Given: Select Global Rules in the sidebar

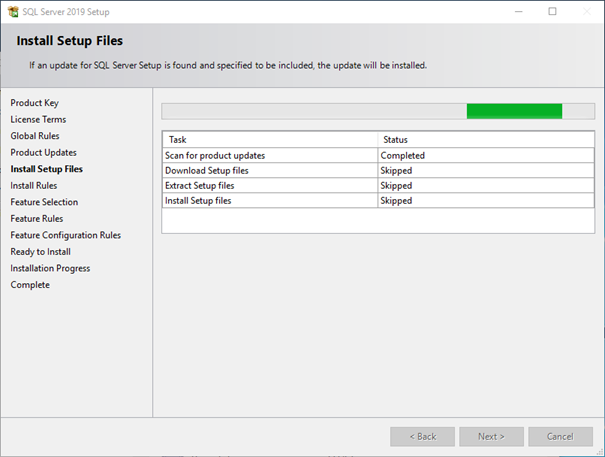Looking at the screenshot, I should [35, 136].
